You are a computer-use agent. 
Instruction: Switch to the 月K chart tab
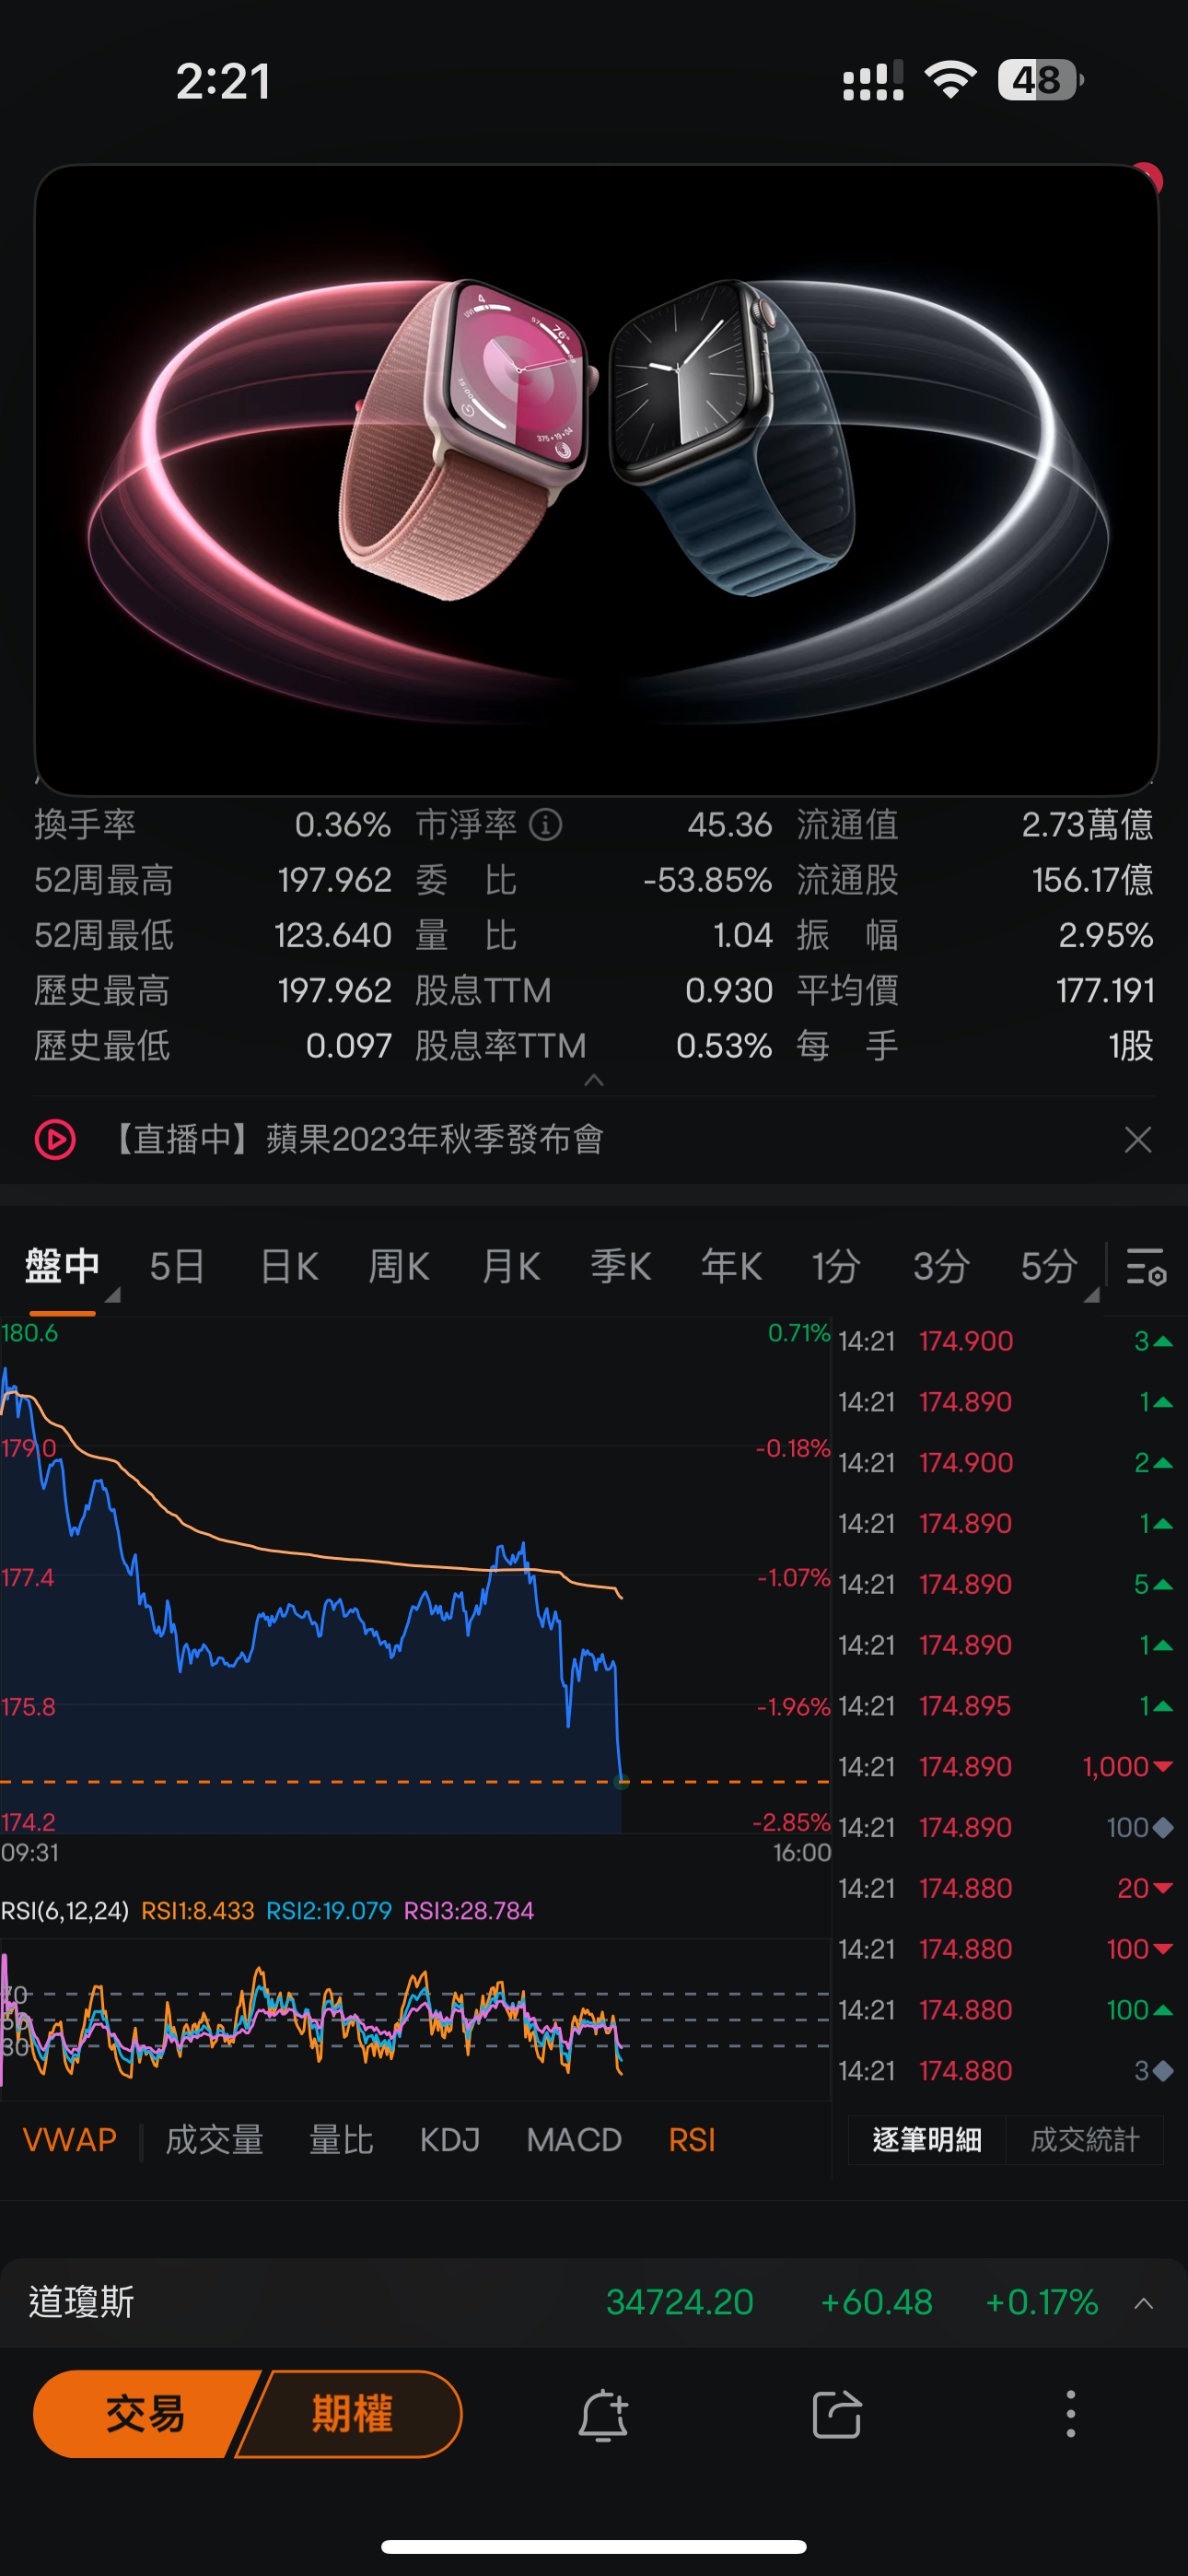click(x=511, y=1266)
